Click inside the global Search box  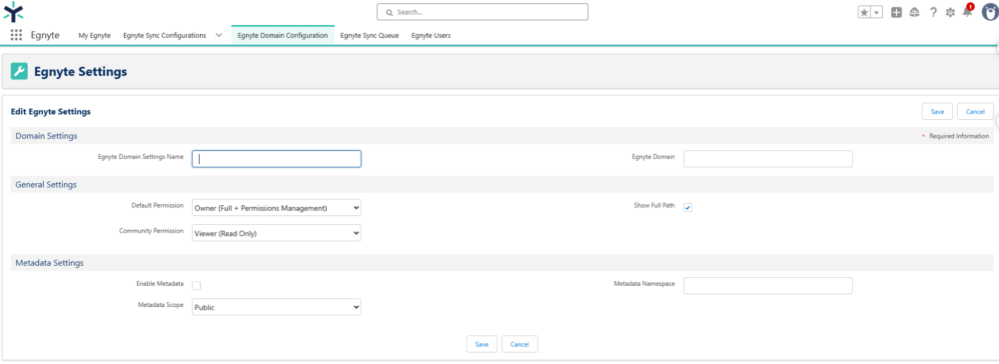[x=482, y=12]
